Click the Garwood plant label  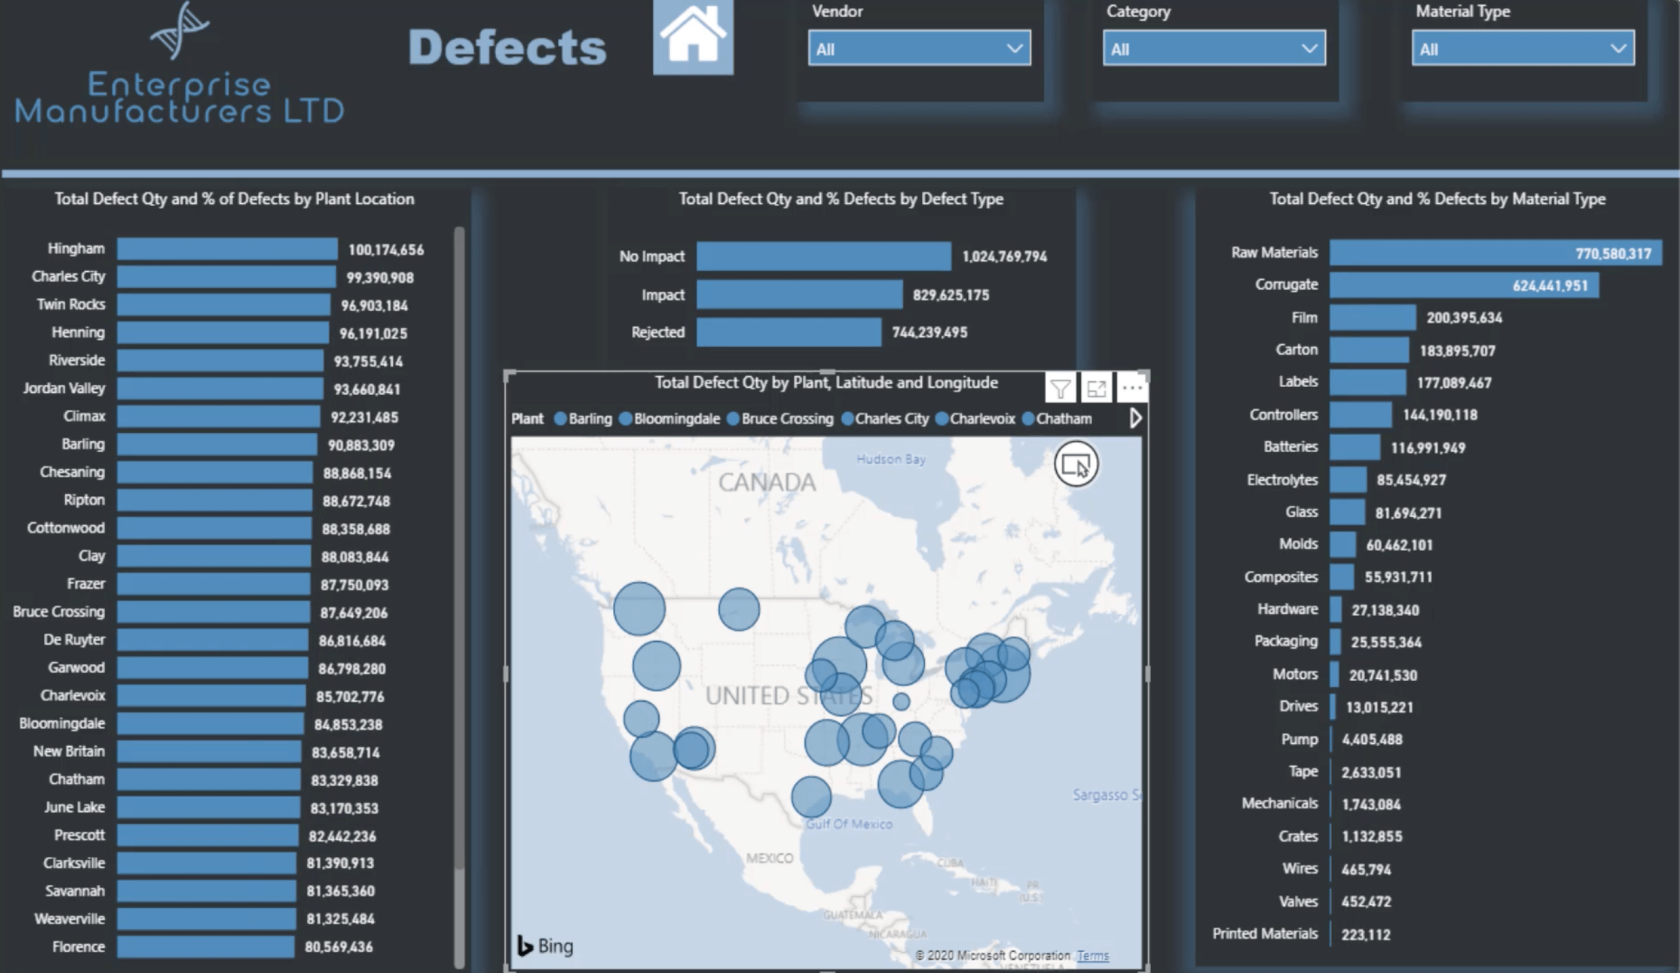(x=76, y=667)
